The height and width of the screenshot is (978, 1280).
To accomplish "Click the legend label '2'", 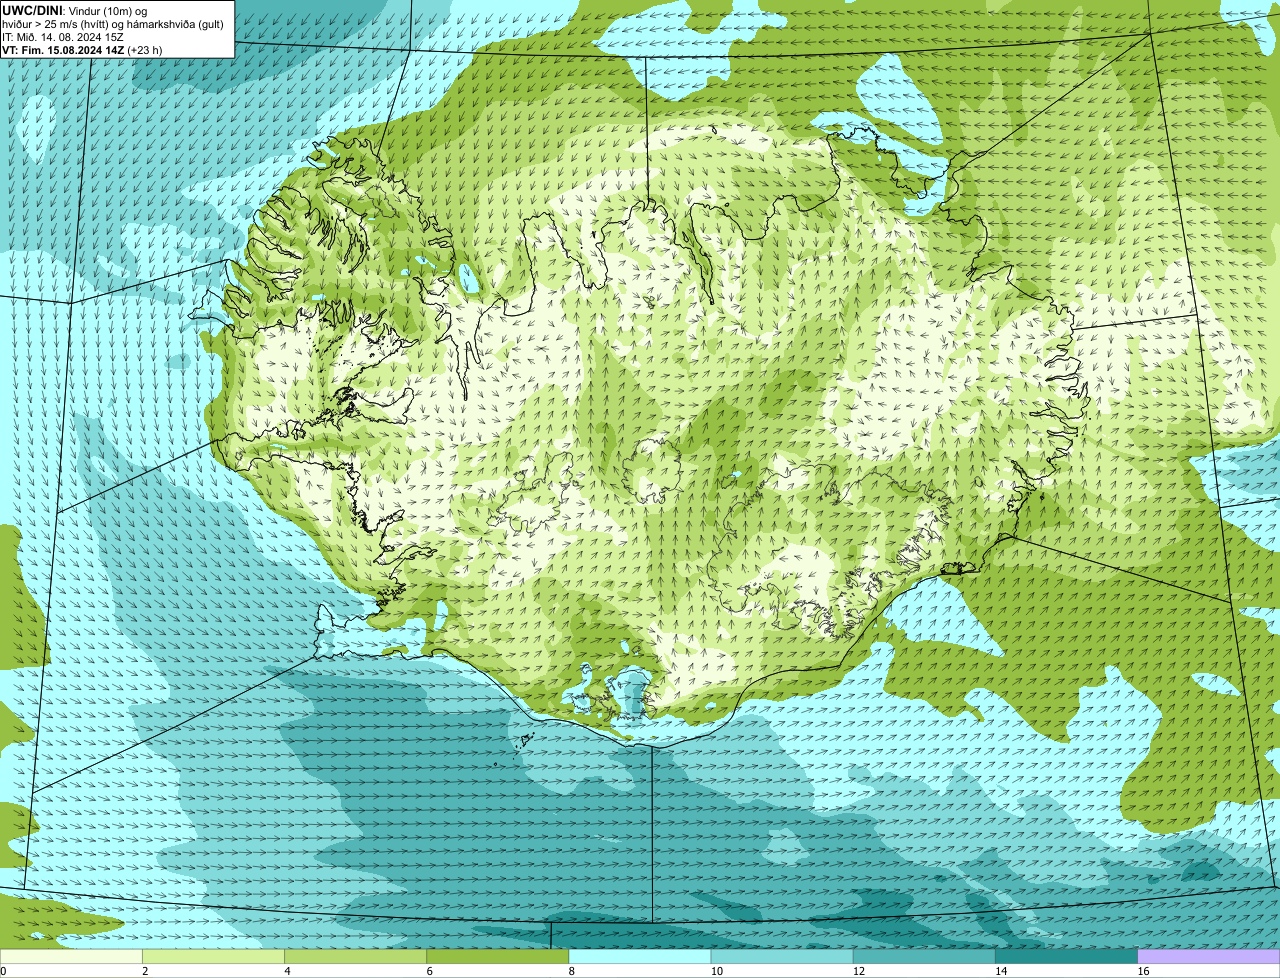I will (x=145, y=971).
